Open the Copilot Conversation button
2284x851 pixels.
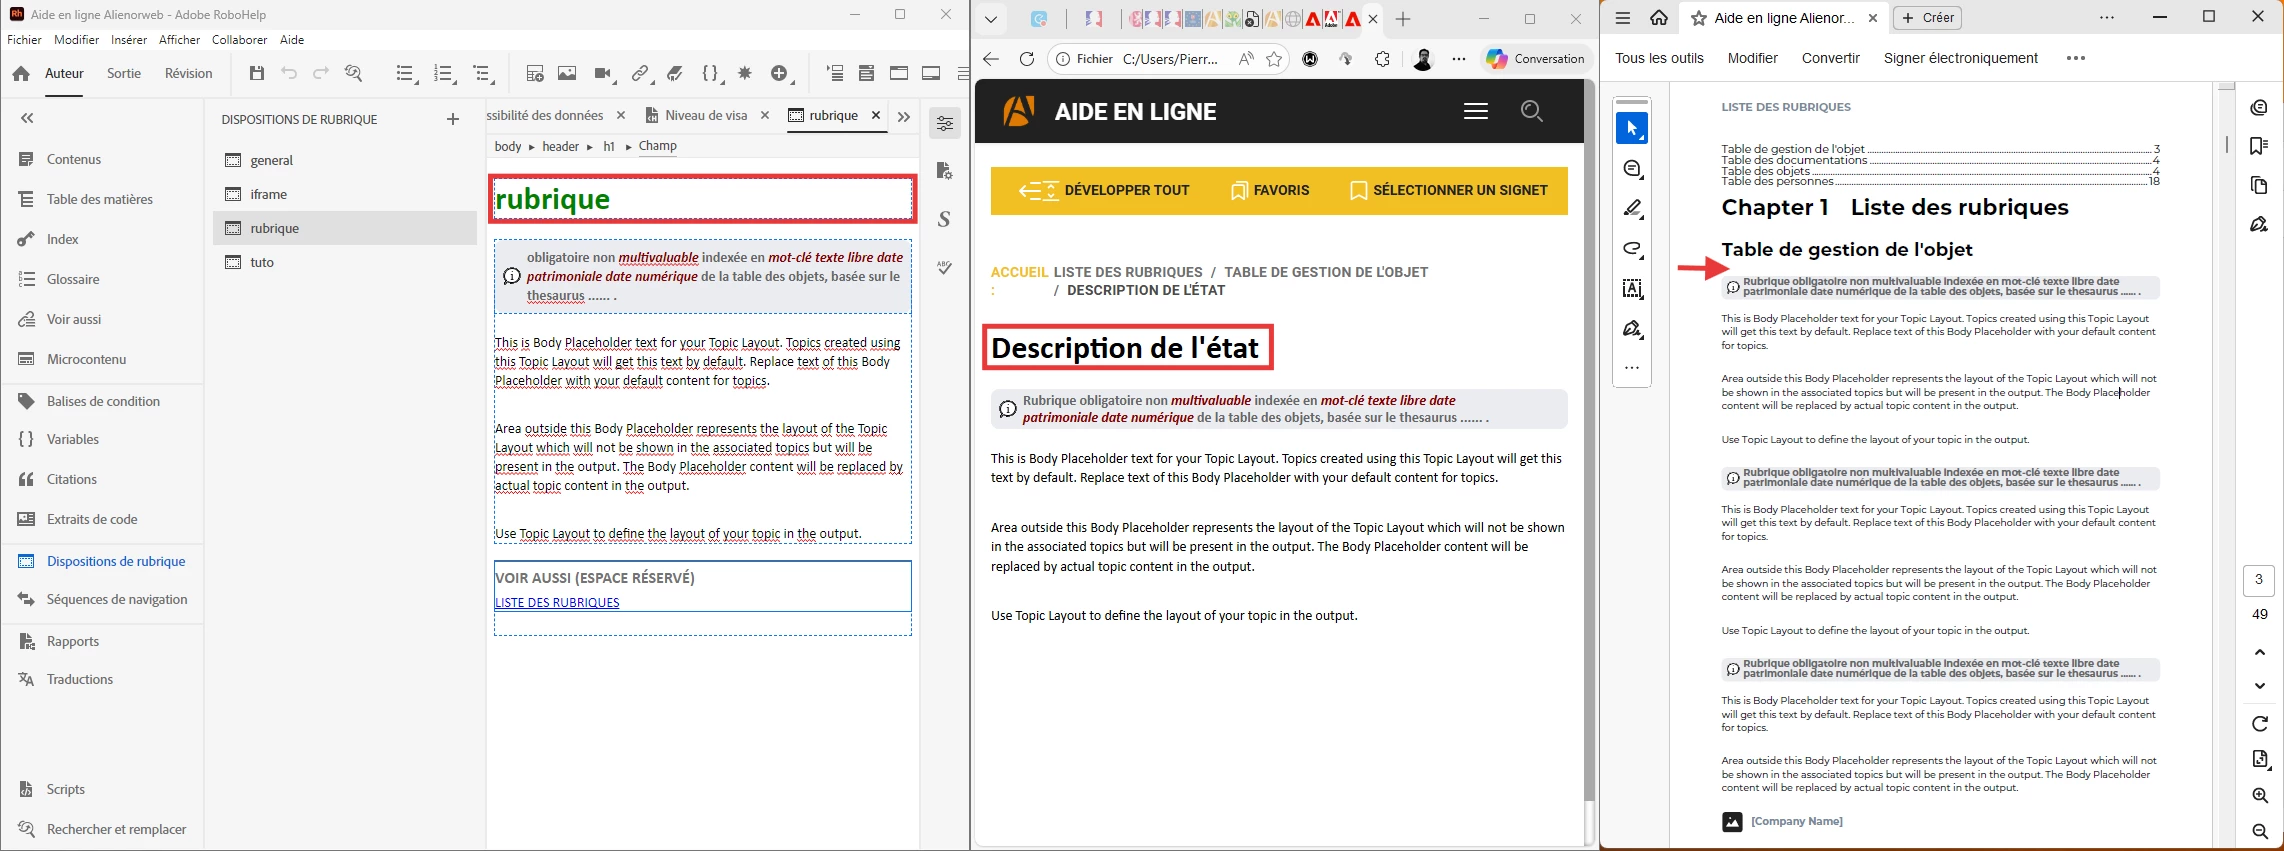[1535, 59]
